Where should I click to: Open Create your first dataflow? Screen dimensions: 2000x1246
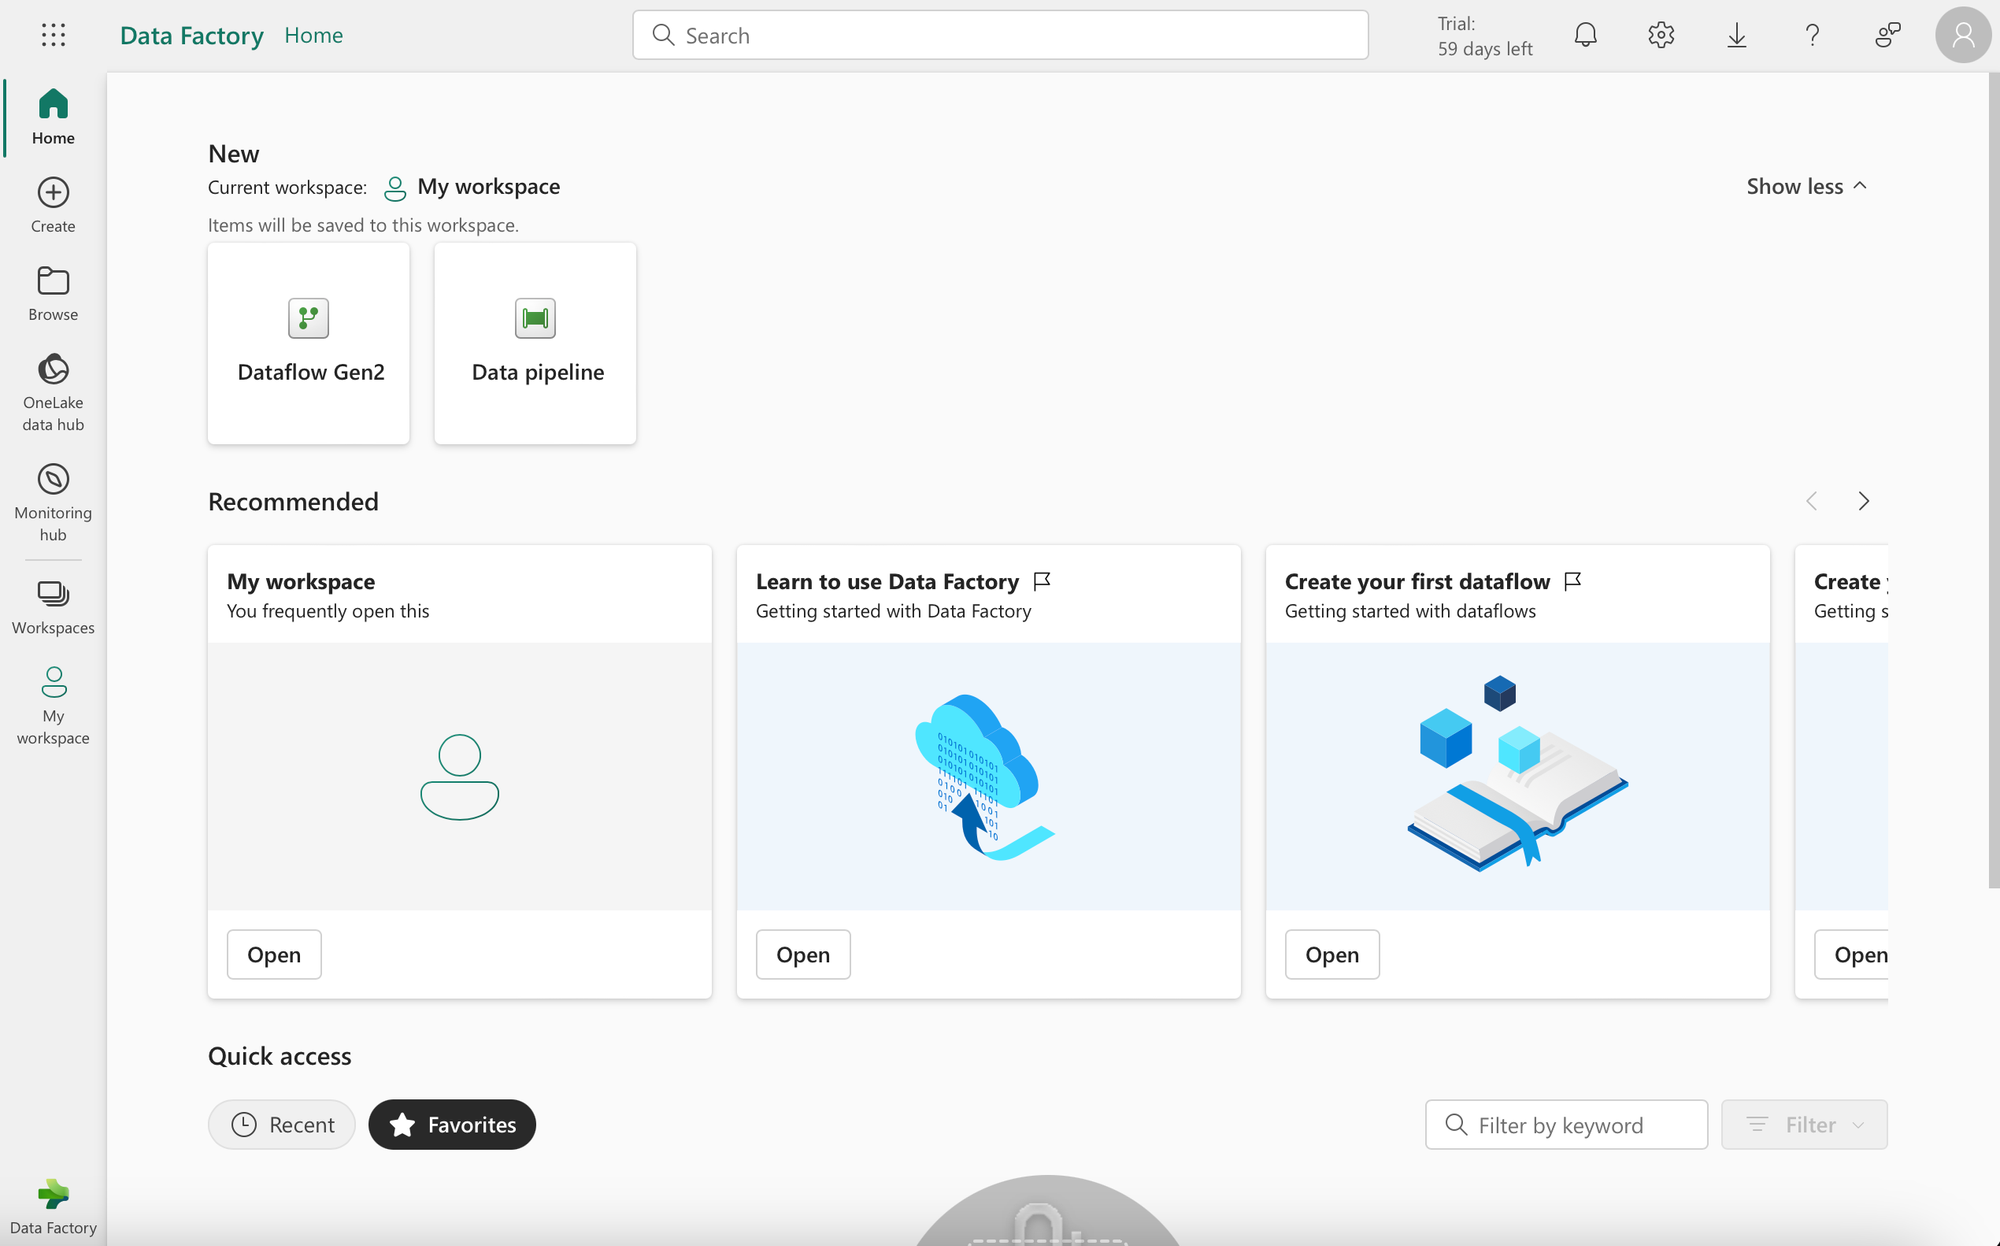tap(1330, 952)
